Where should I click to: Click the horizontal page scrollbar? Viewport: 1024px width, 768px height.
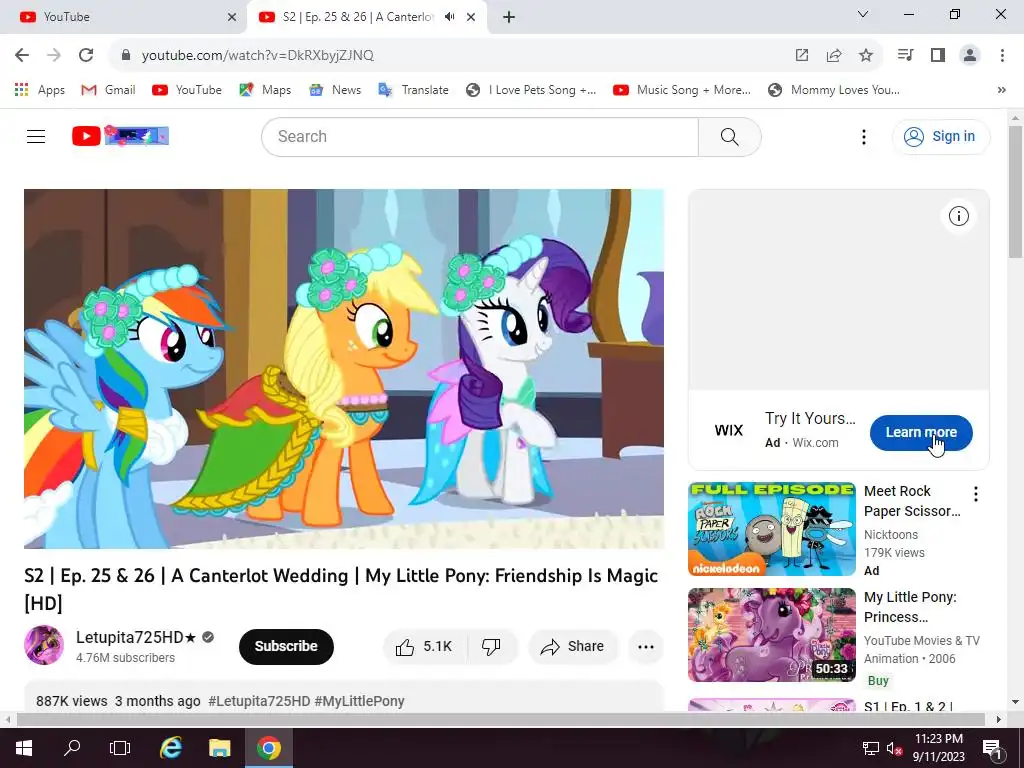pos(501,719)
